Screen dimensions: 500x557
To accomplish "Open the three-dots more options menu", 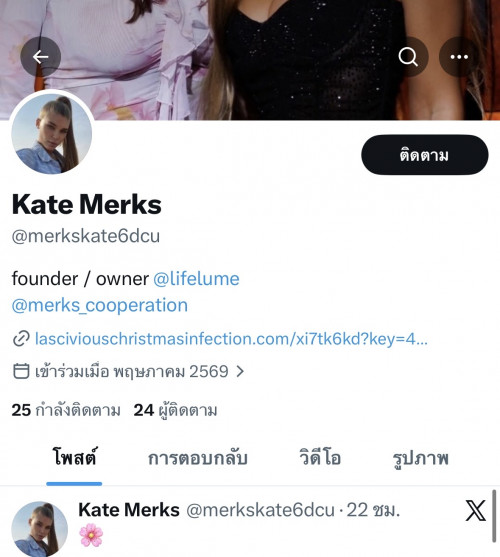I will pyautogui.click(x=459, y=56).
